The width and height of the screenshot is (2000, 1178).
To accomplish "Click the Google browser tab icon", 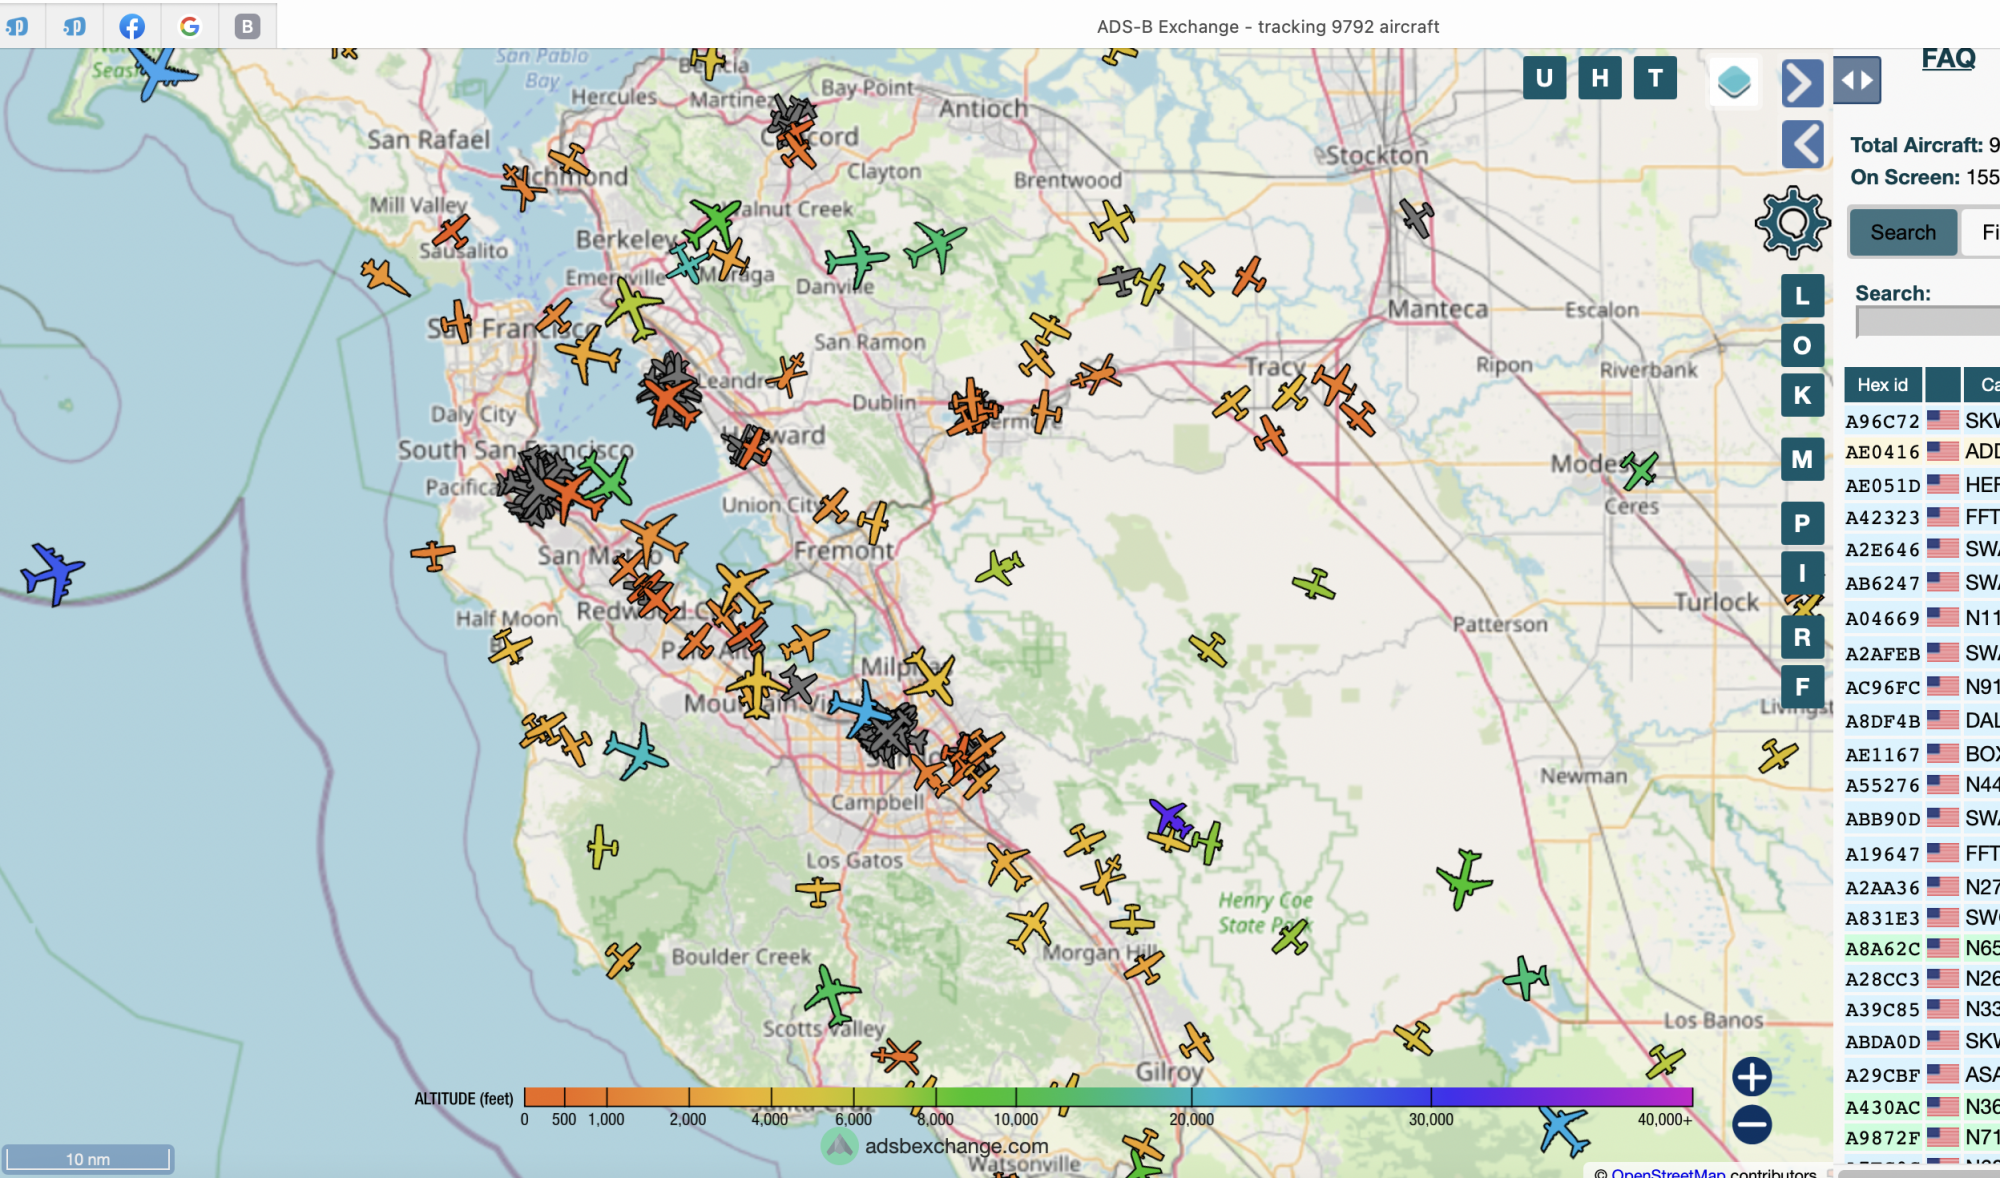I will (189, 26).
